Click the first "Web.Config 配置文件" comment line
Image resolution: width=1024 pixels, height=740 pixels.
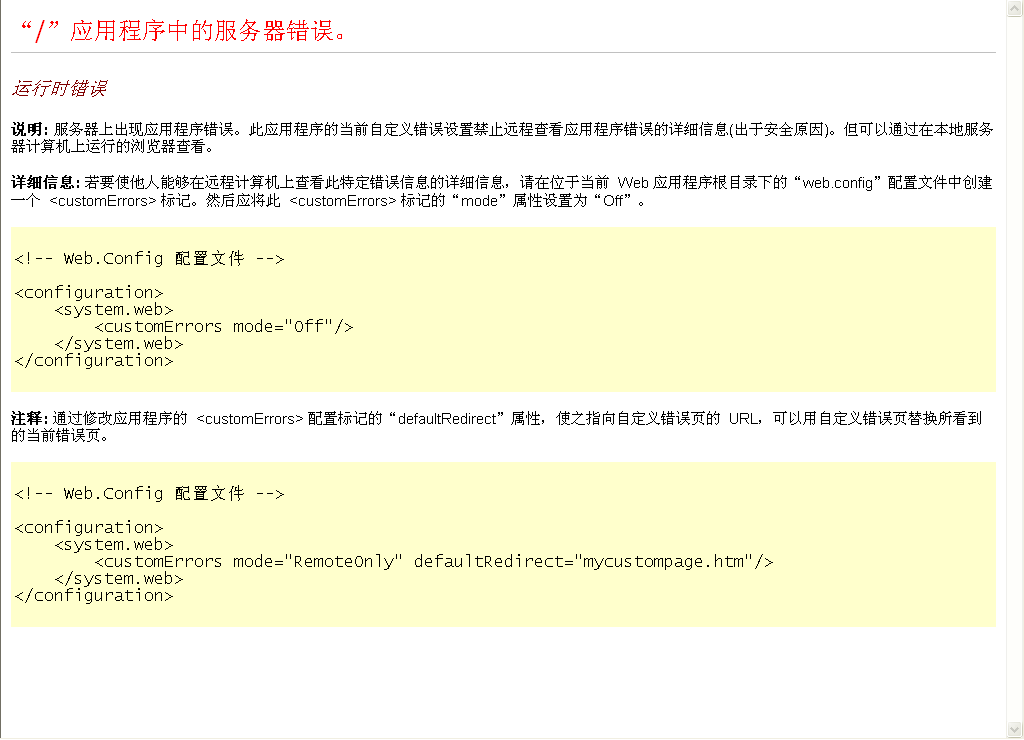(x=150, y=259)
